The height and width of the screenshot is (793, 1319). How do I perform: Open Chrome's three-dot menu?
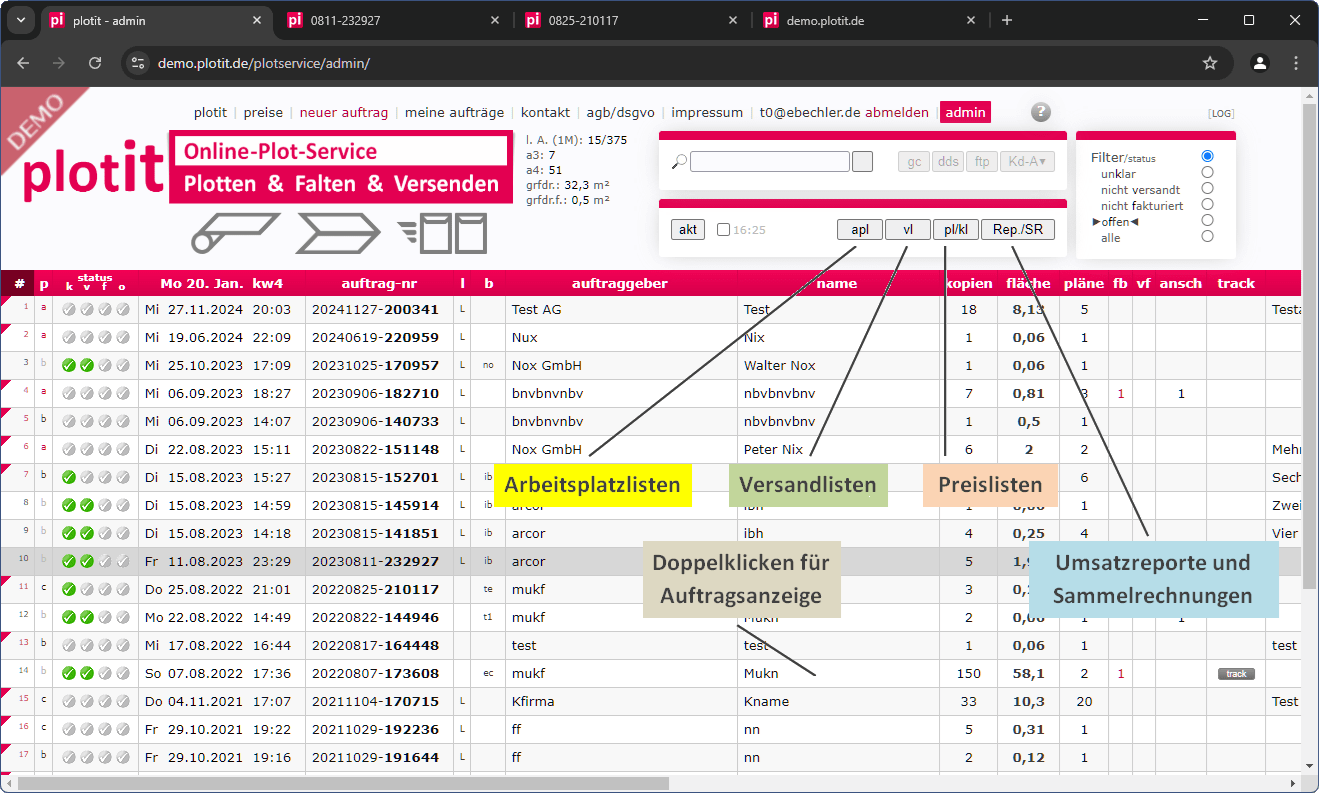[x=1297, y=62]
